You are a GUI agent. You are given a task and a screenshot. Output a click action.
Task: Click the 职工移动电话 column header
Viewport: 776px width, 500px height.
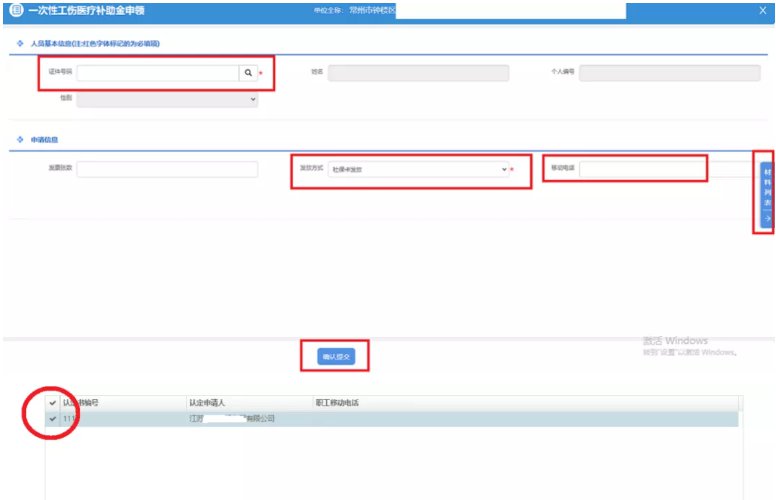pos(337,403)
